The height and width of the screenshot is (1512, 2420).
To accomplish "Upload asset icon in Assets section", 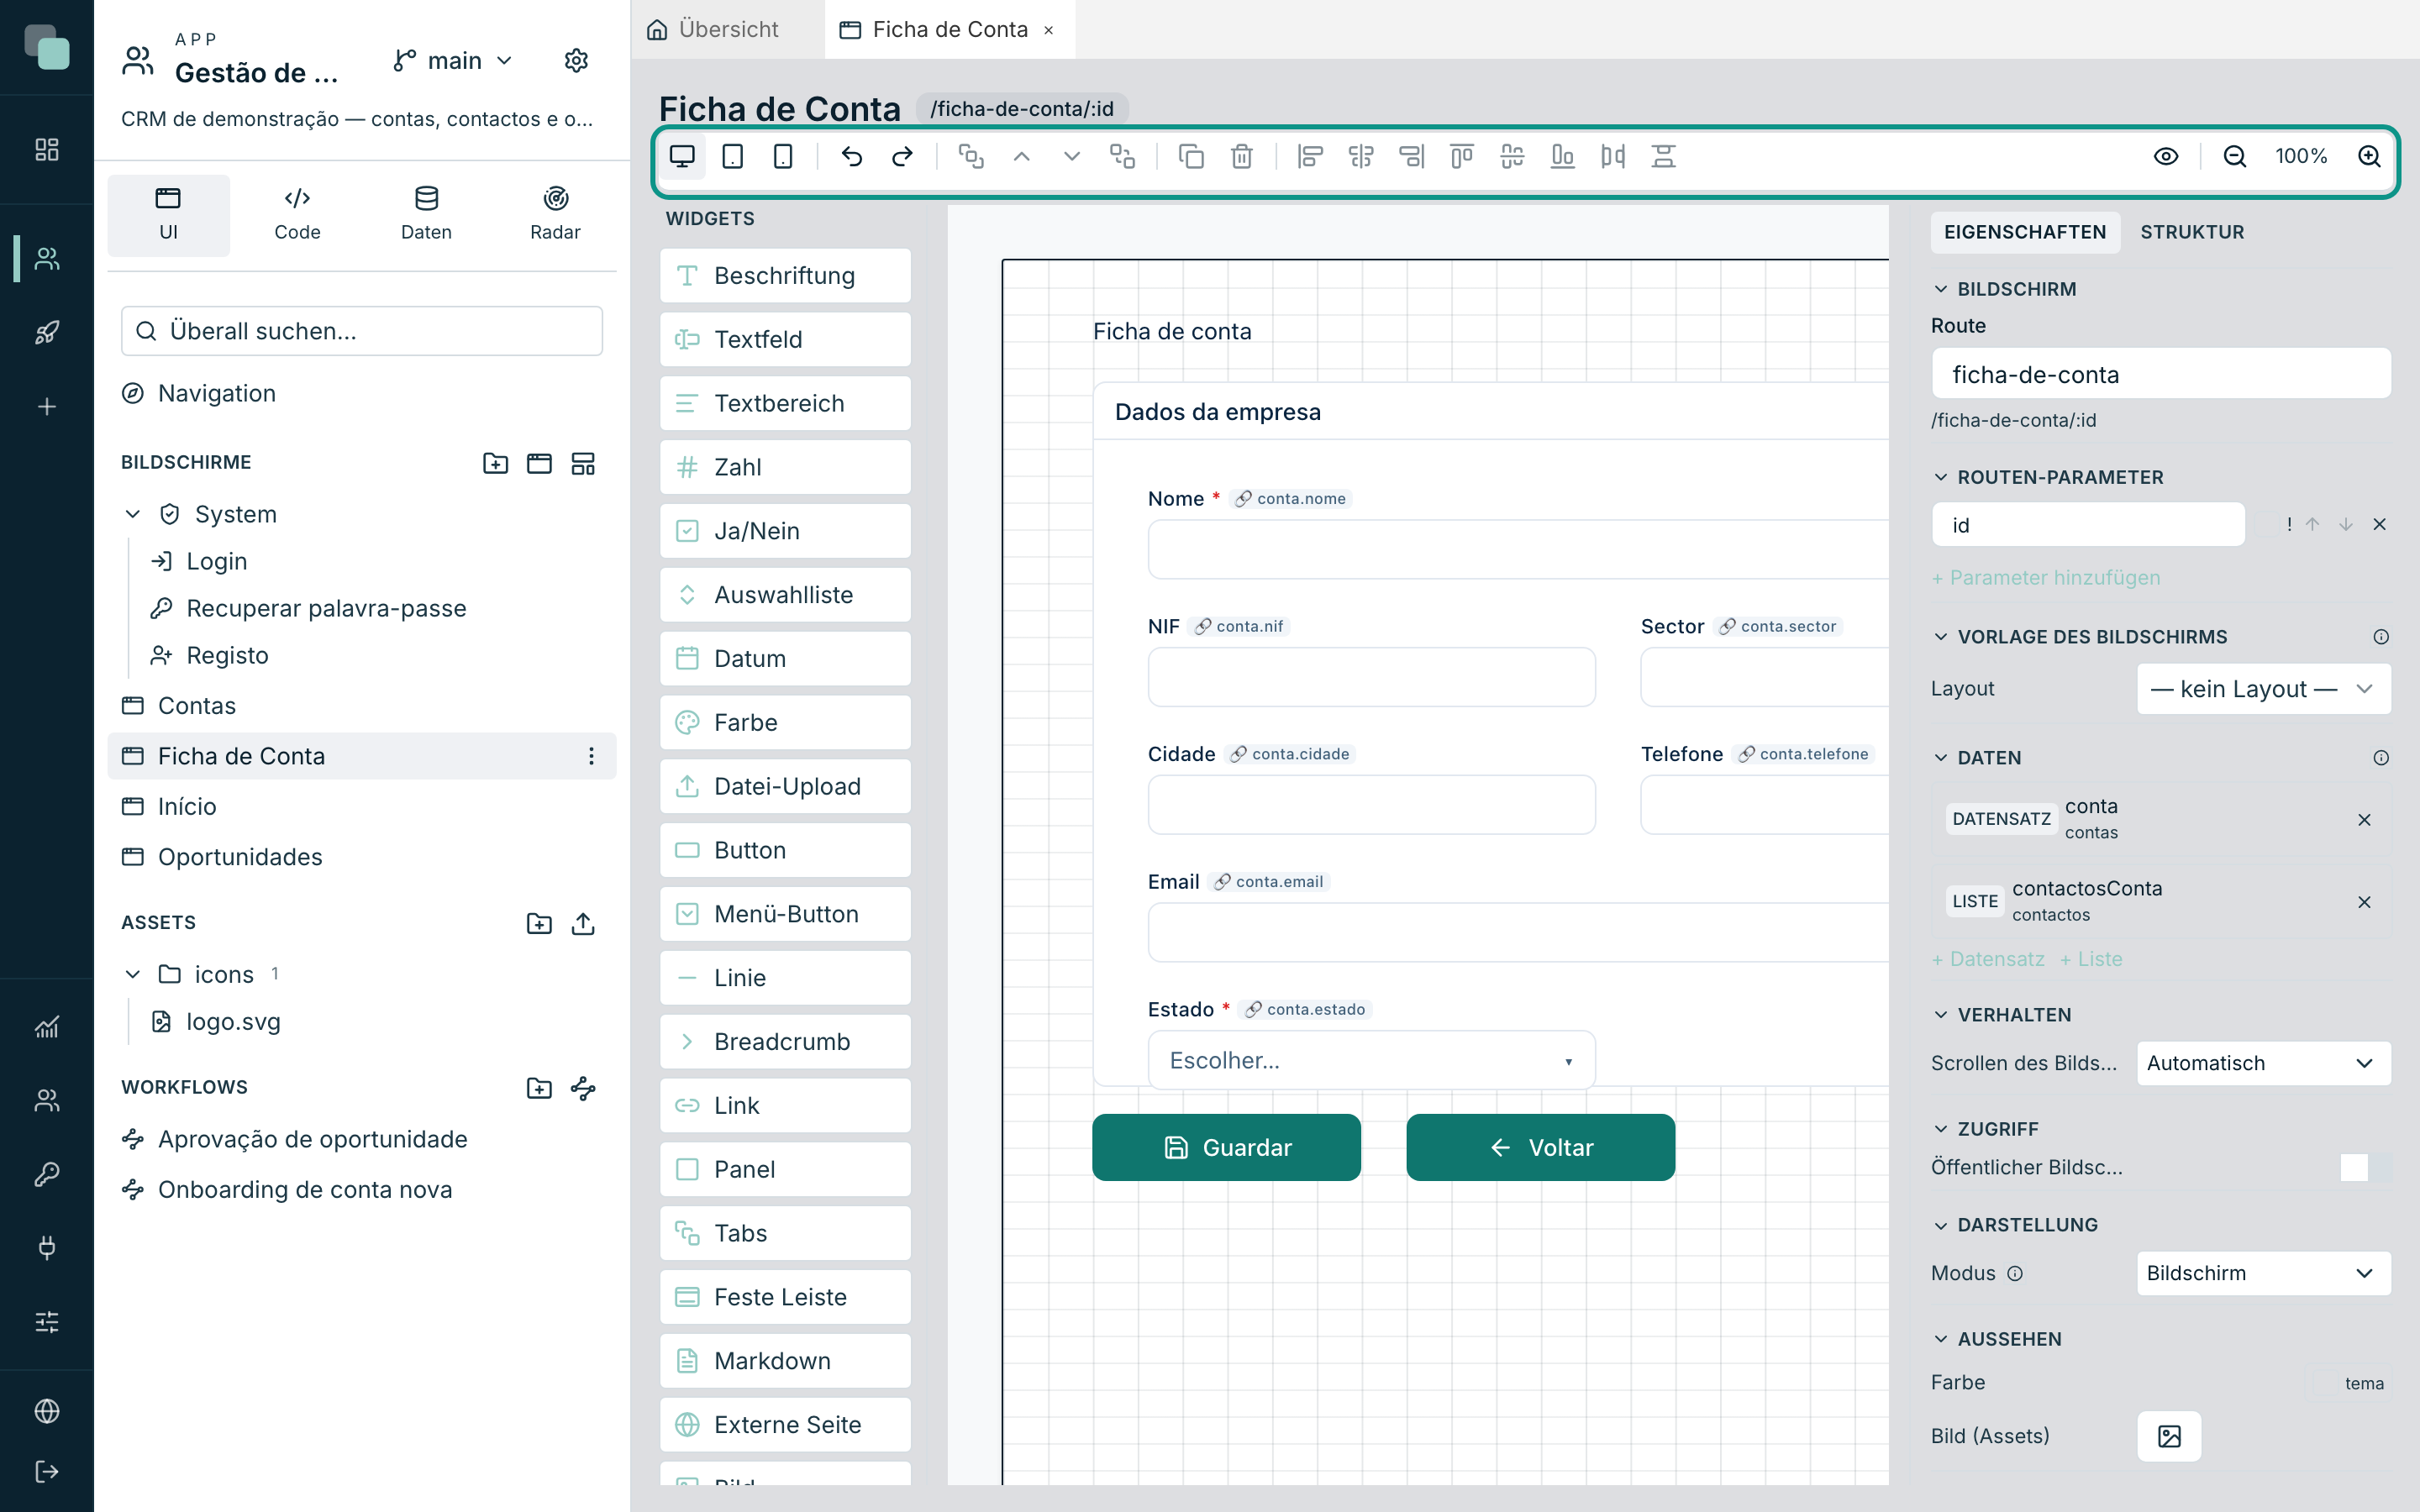I will point(583,923).
